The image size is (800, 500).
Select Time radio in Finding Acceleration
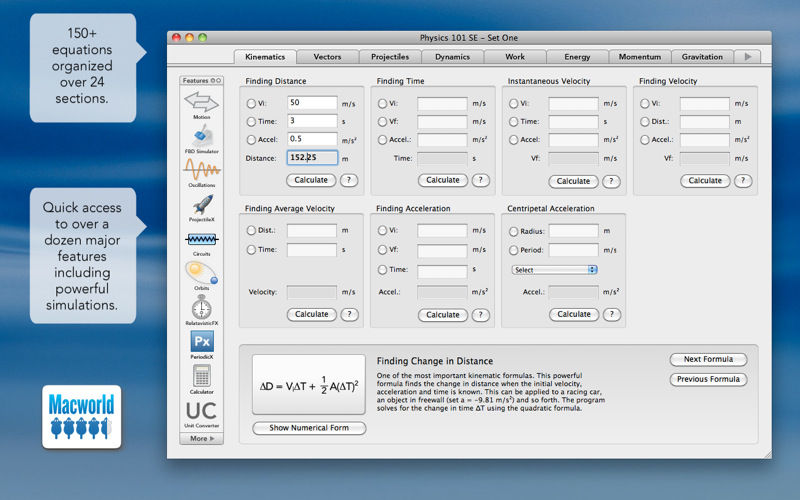click(x=382, y=270)
